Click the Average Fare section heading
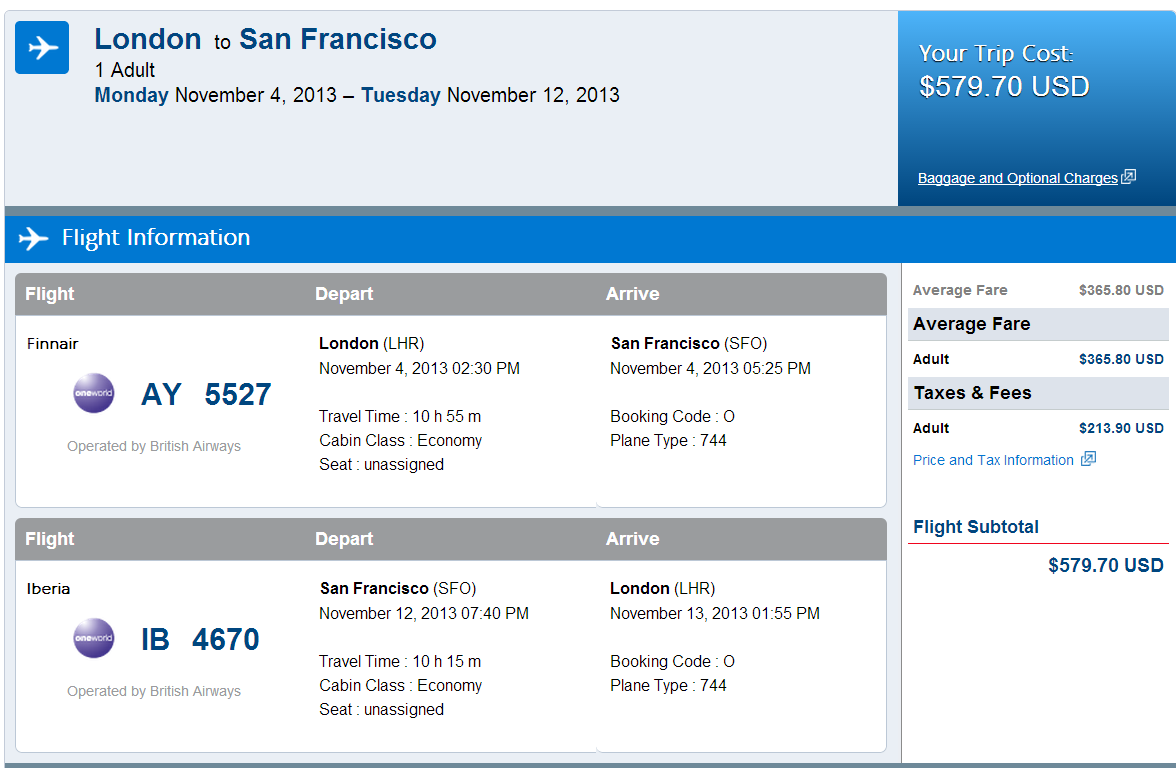 click(x=971, y=324)
